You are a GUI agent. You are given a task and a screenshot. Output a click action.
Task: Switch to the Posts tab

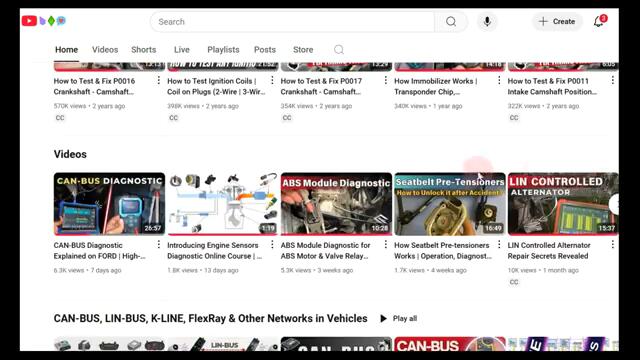tap(265, 50)
